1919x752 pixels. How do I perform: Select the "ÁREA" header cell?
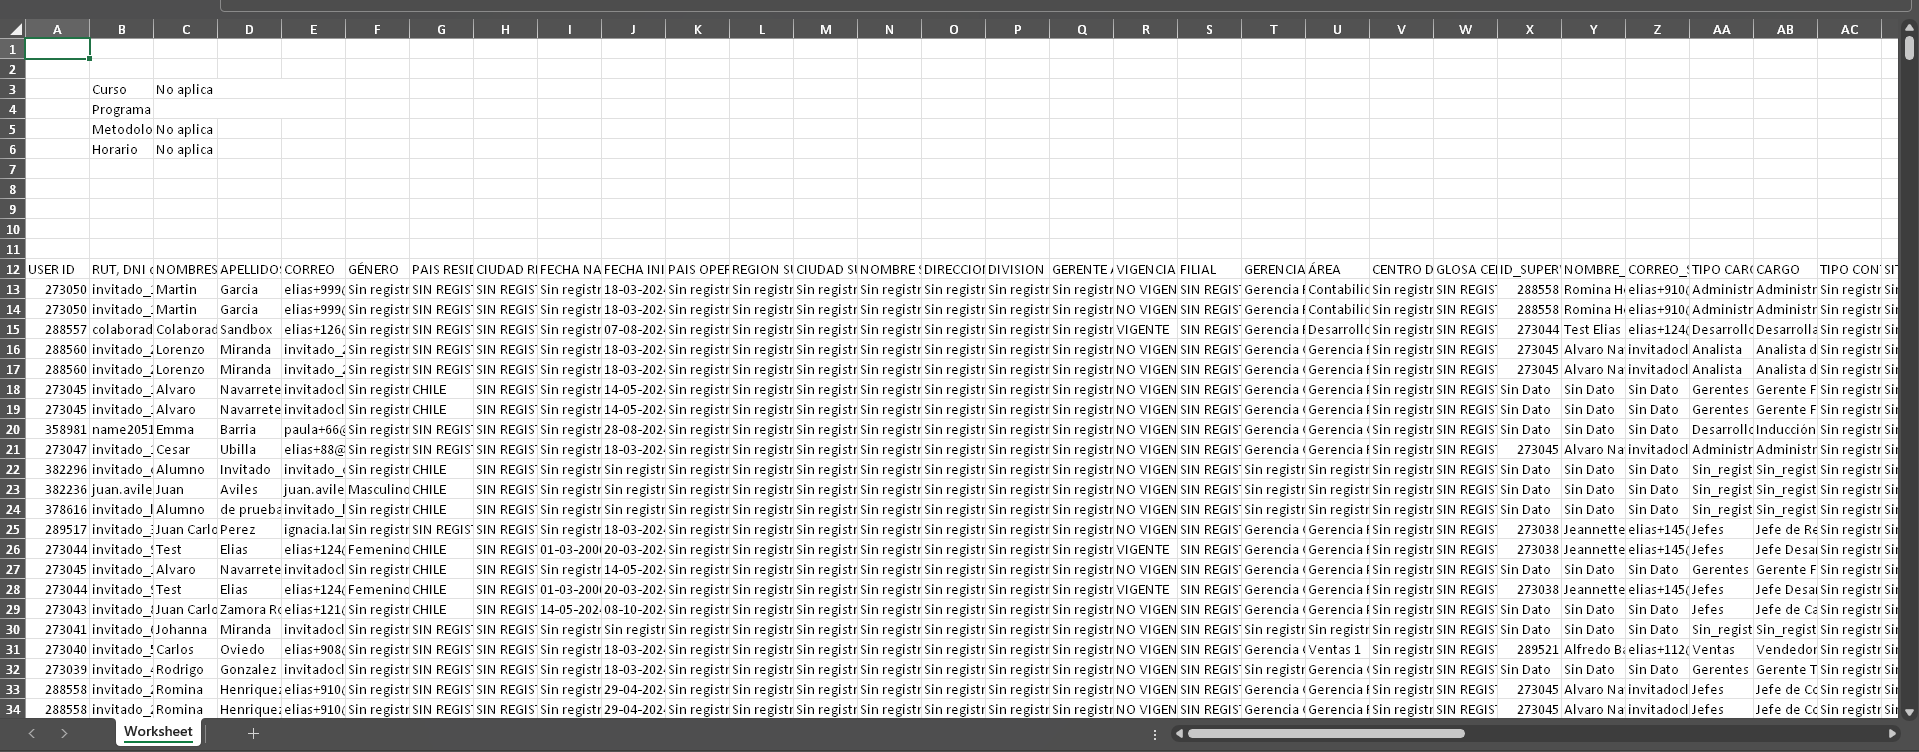tap(1337, 269)
